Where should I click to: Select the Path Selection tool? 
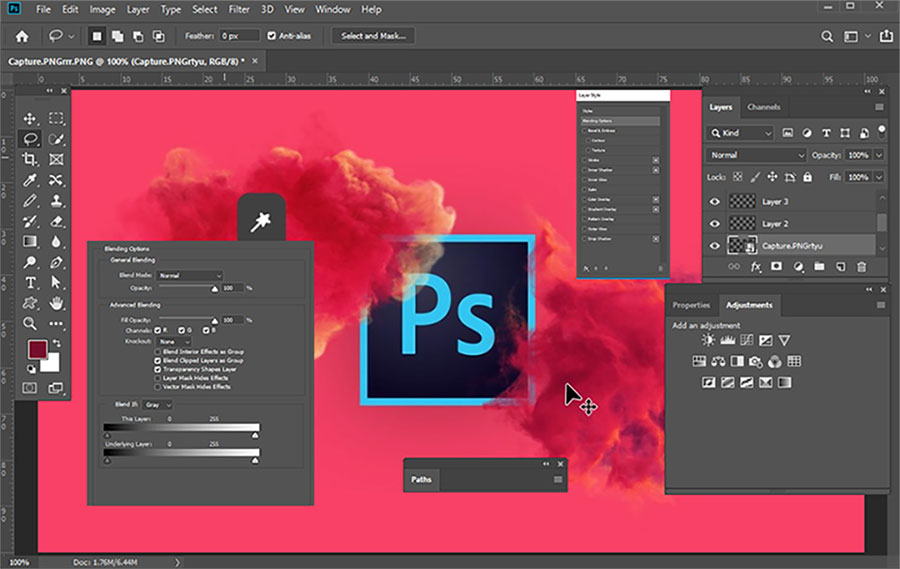(56, 282)
